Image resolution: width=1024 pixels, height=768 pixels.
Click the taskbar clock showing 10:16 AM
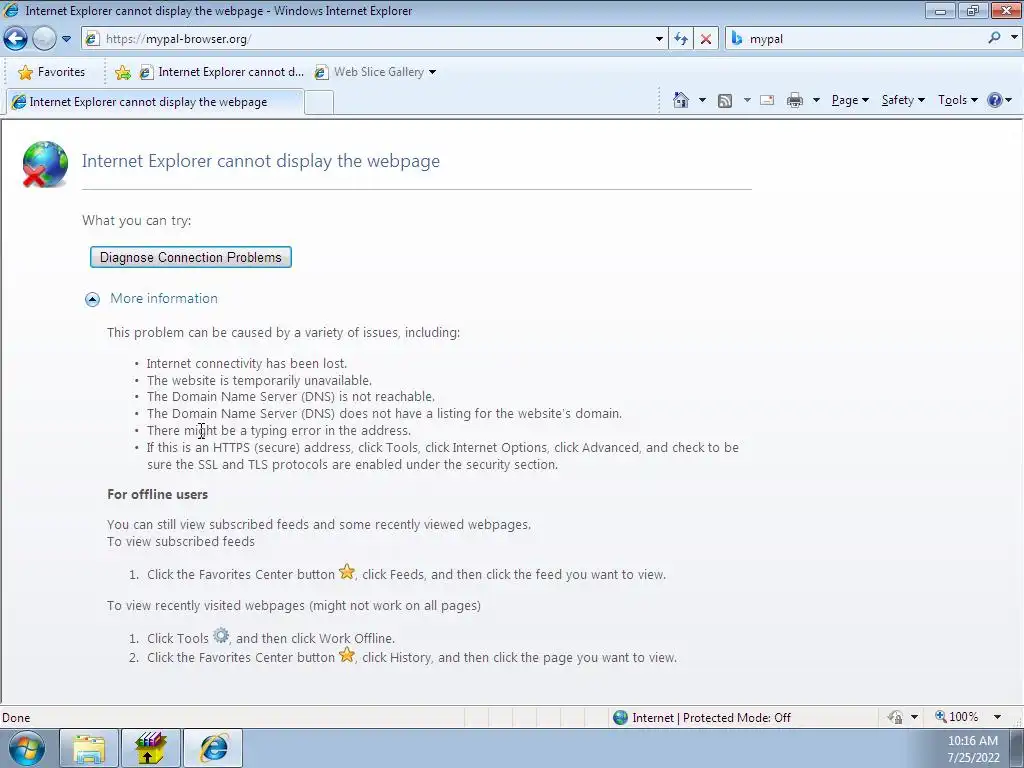point(974,749)
